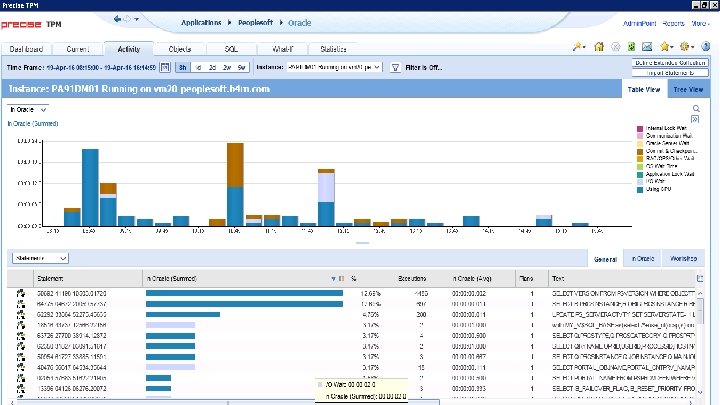
Task: Click the back navigation arrow
Action: (x=117, y=19)
